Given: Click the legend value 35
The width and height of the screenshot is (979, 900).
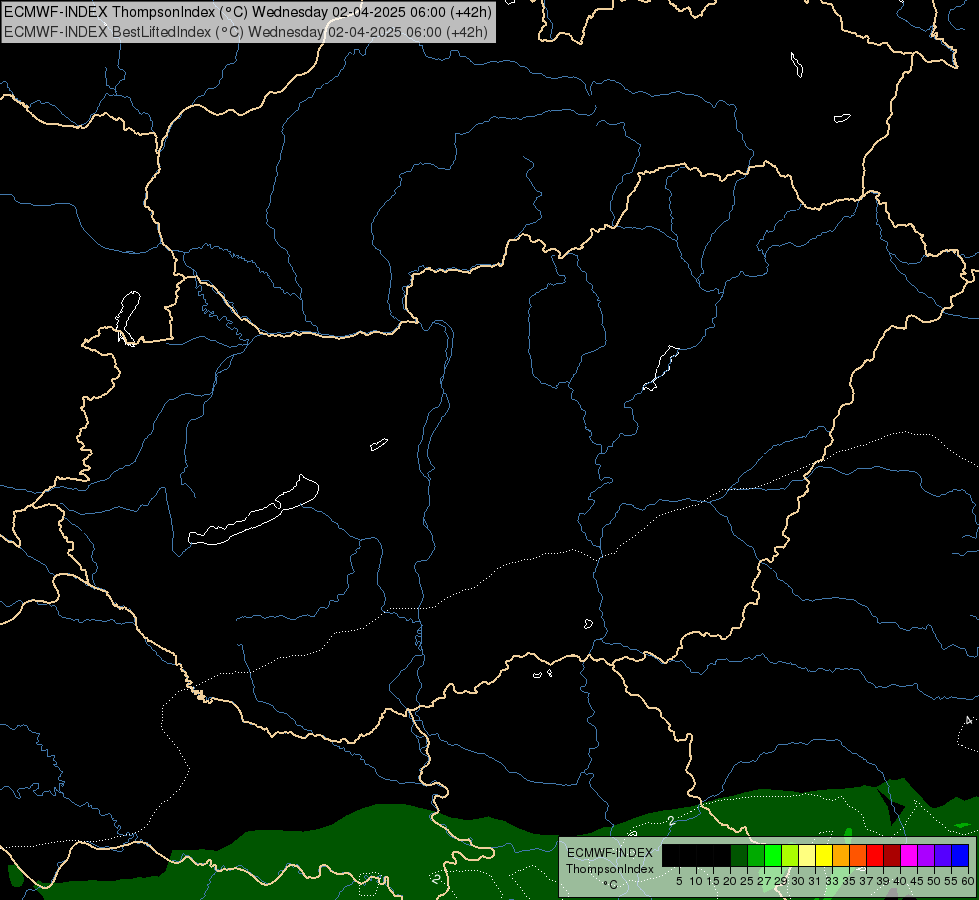Looking at the screenshot, I should [849, 881].
